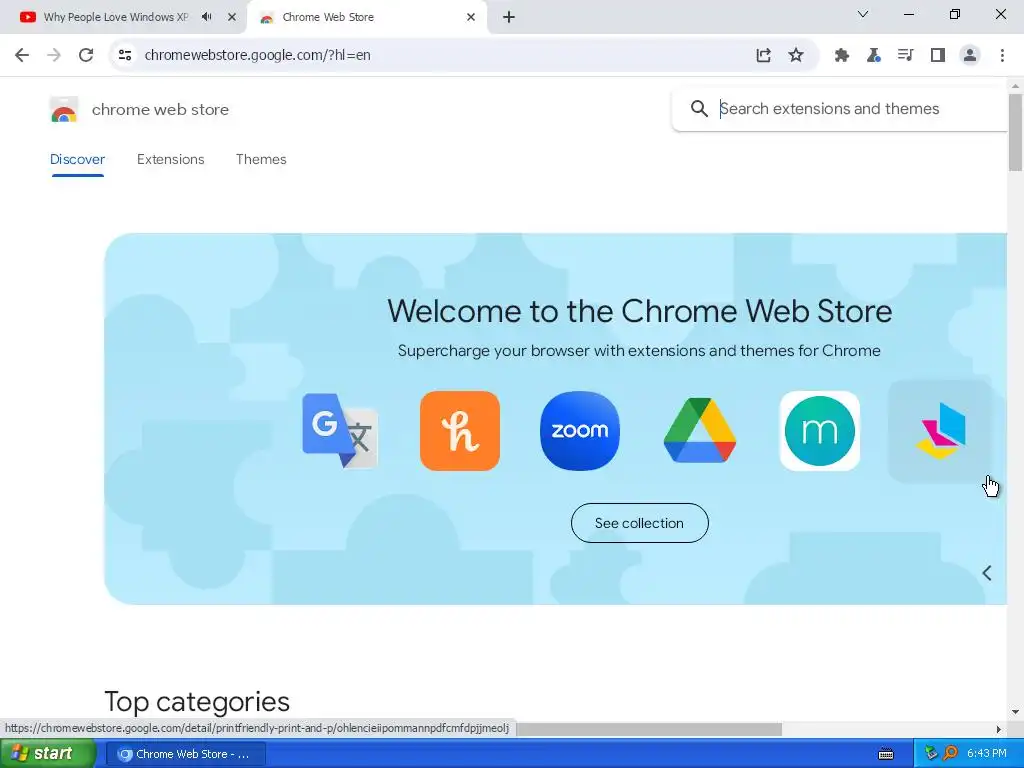Click the vertical scrollbar down arrow
The width and height of the screenshot is (1024, 768).
[1015, 712]
